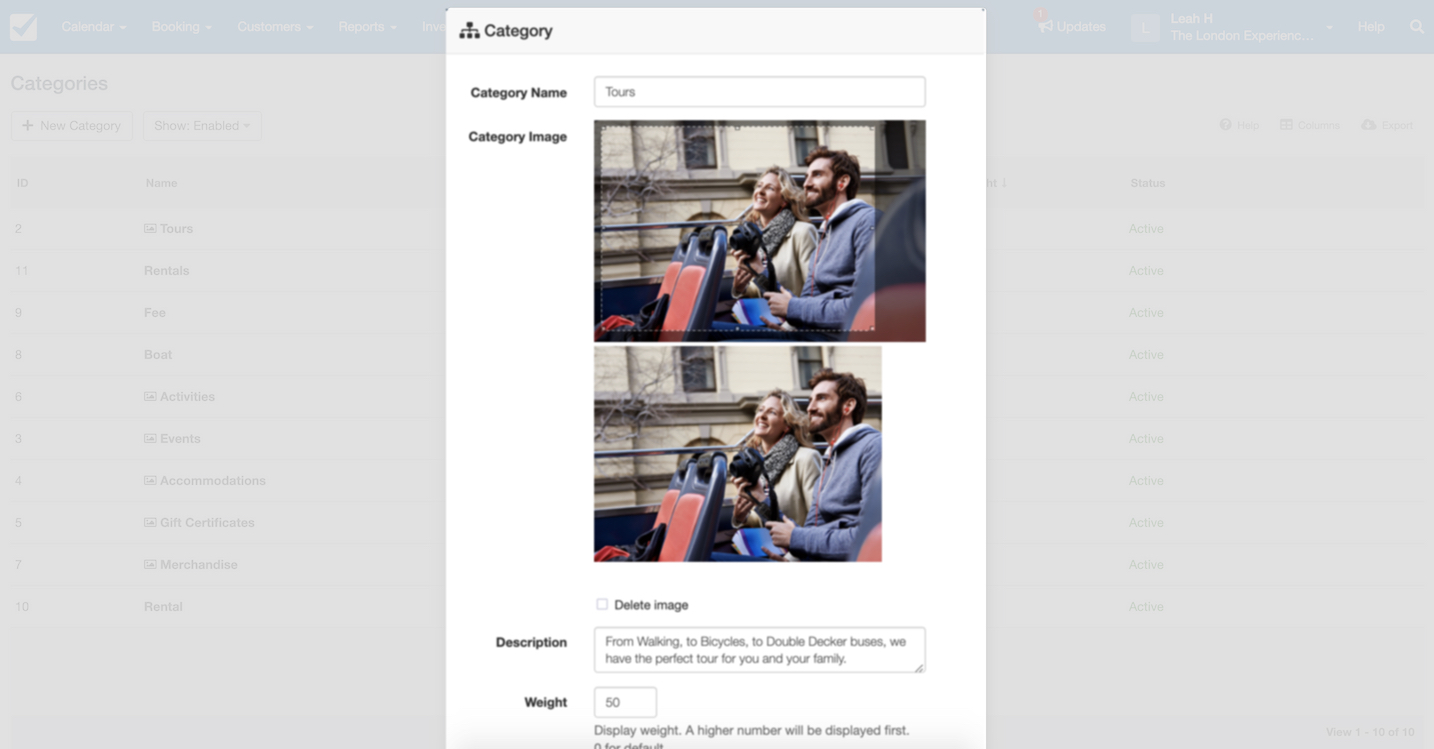Expand the Leah H account dropdown

tap(1251, 27)
